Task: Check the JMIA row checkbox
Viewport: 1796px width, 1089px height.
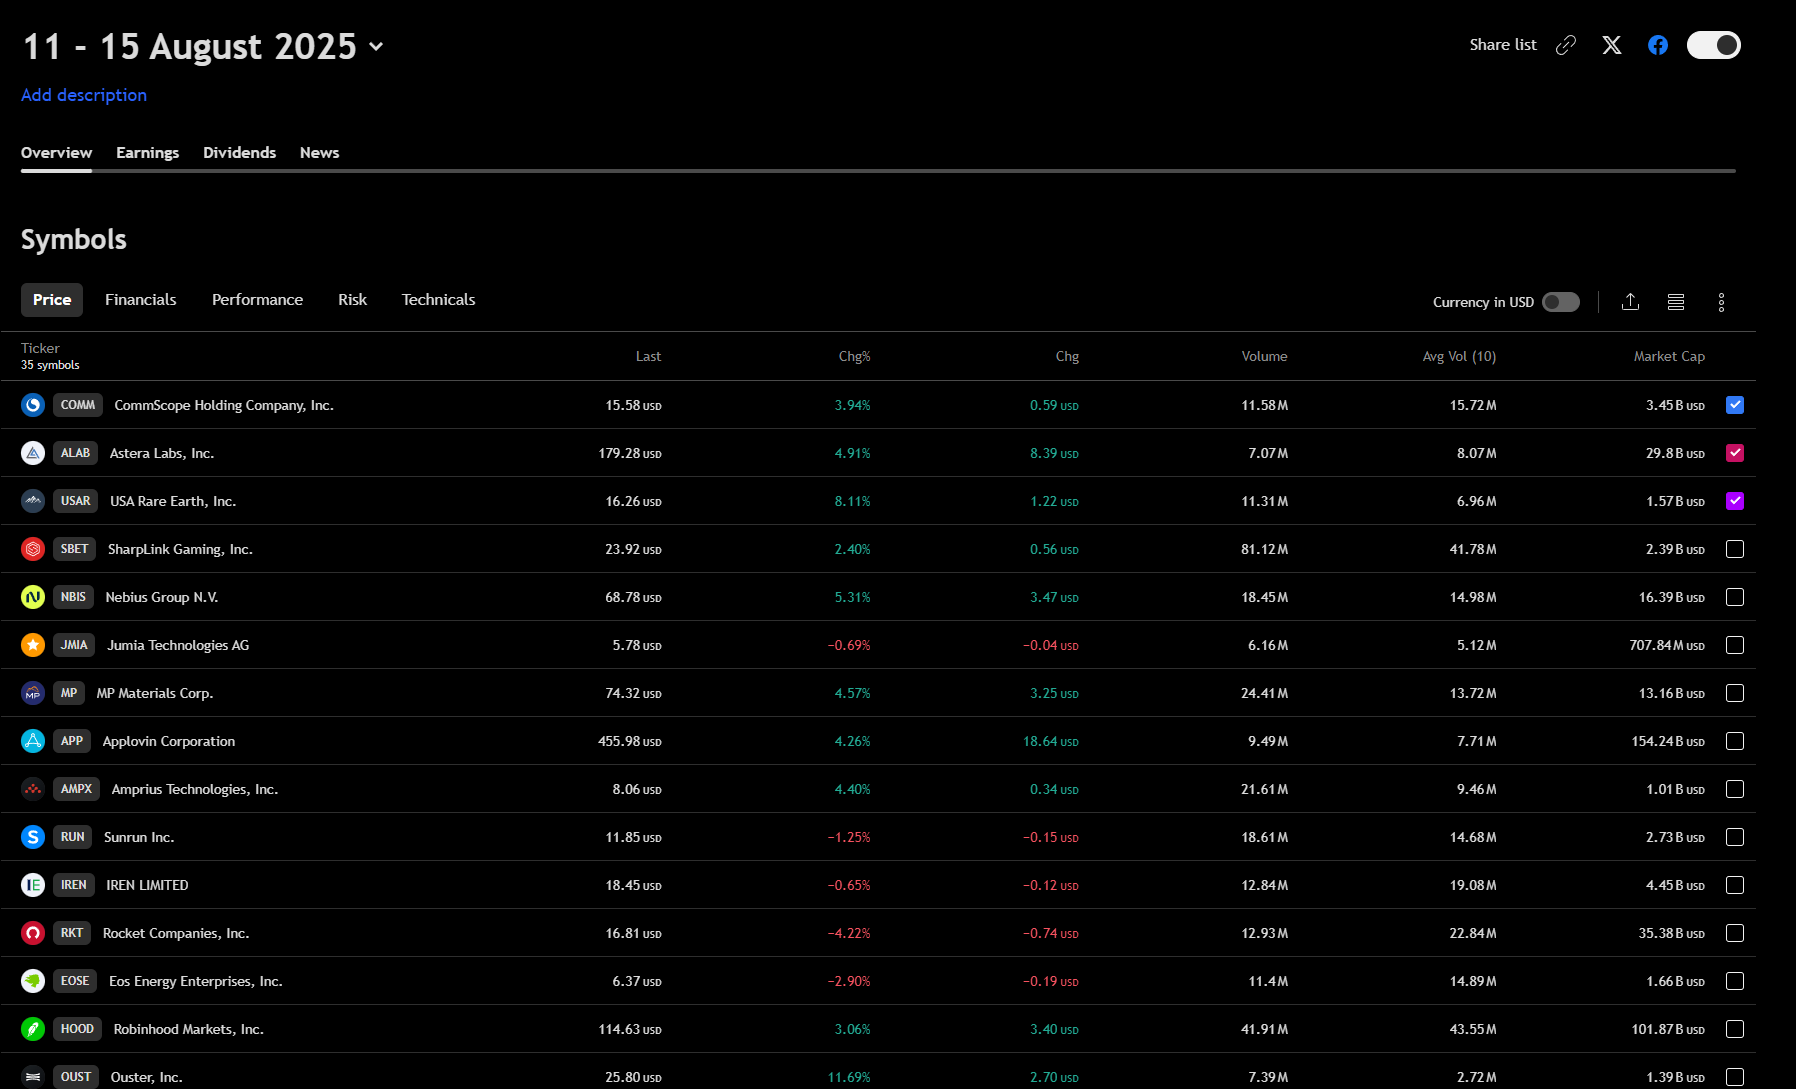Action: click(x=1735, y=645)
